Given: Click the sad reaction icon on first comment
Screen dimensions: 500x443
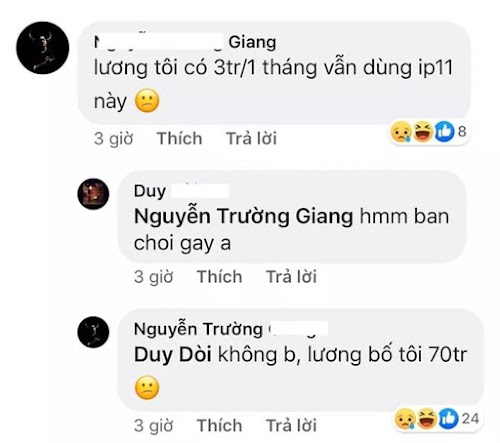Looking at the screenshot, I should coord(401,132).
